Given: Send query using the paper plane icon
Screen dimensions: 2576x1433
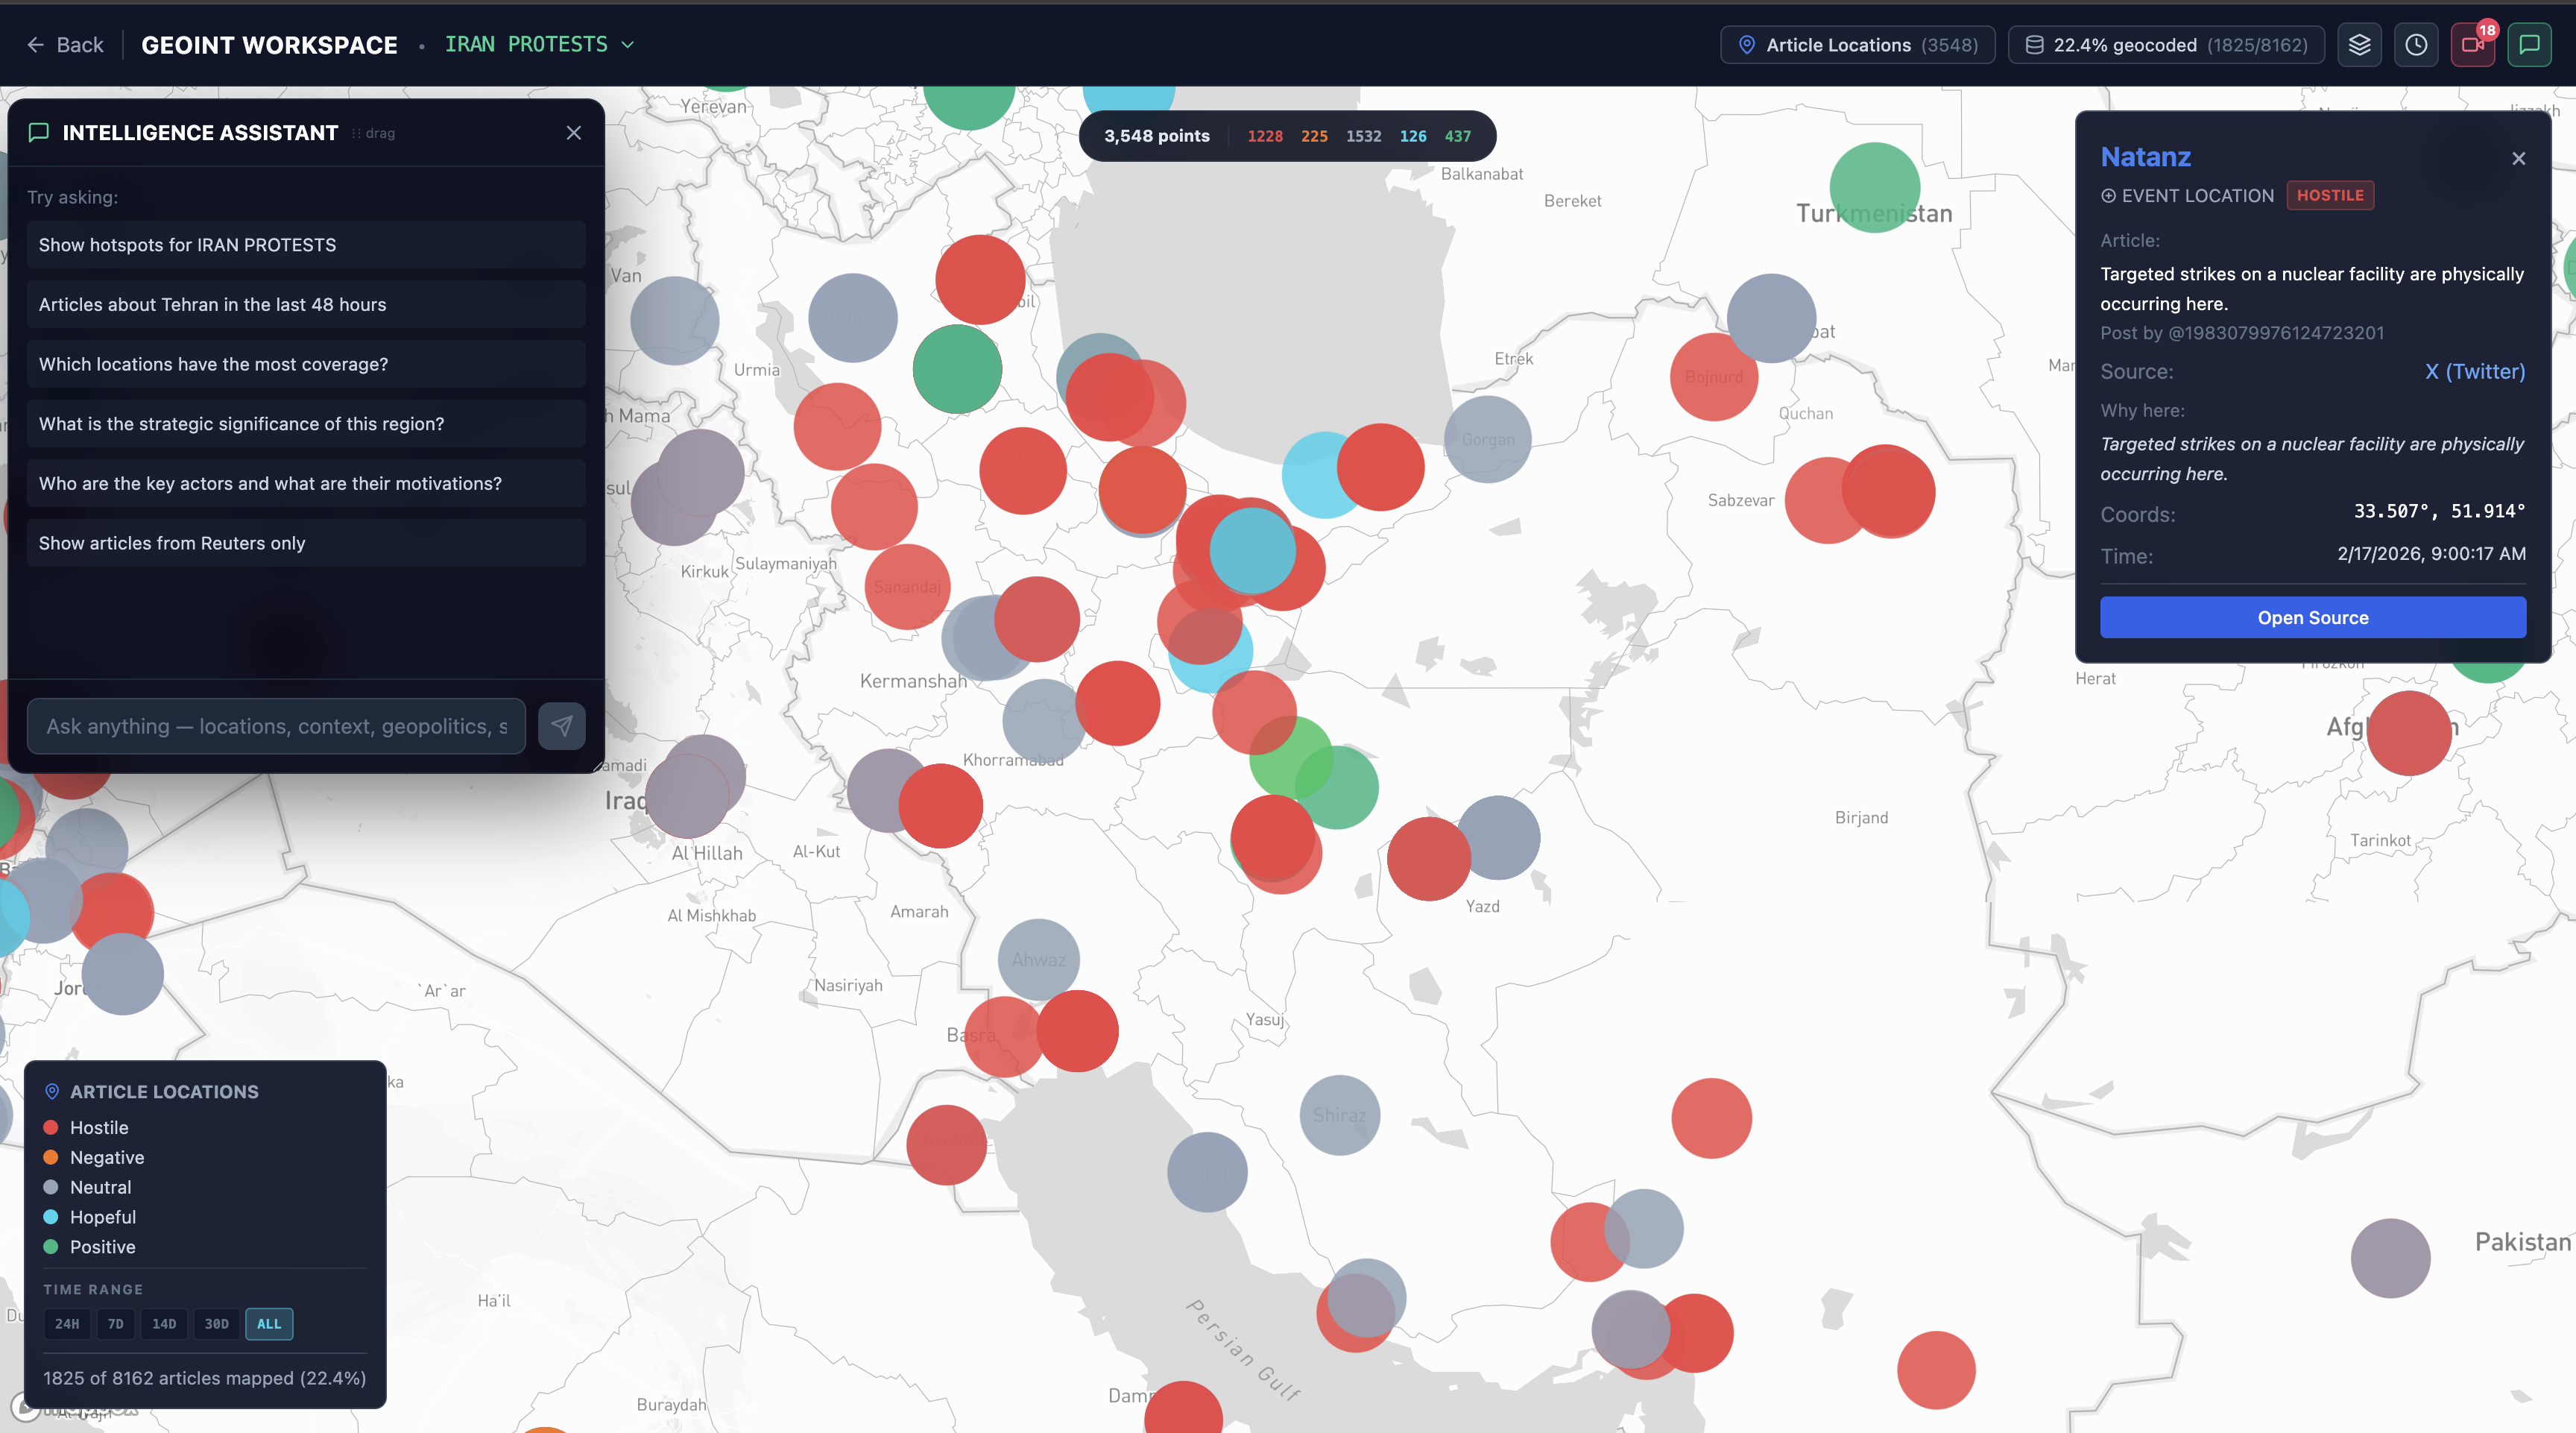Looking at the screenshot, I should click(561, 726).
